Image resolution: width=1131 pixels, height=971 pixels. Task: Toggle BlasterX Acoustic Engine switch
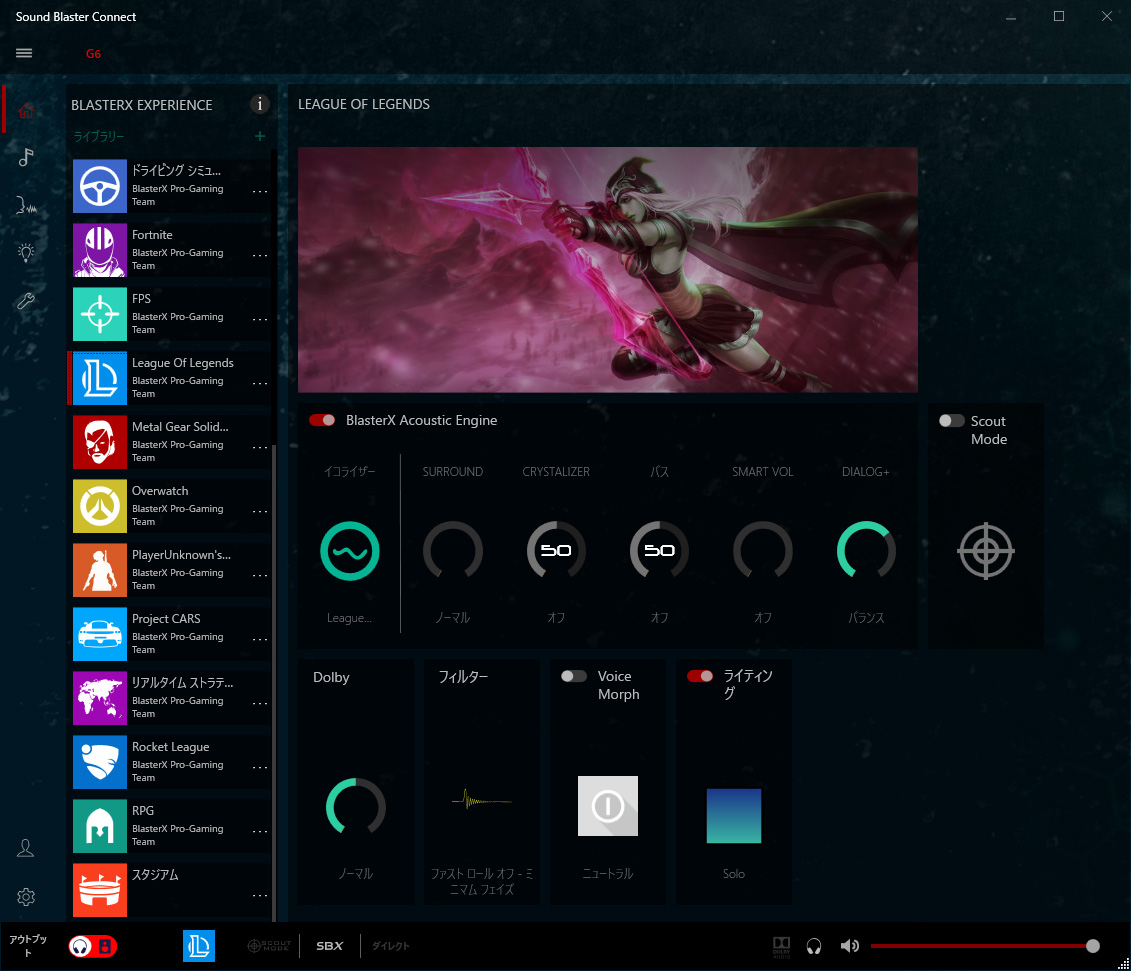[322, 420]
